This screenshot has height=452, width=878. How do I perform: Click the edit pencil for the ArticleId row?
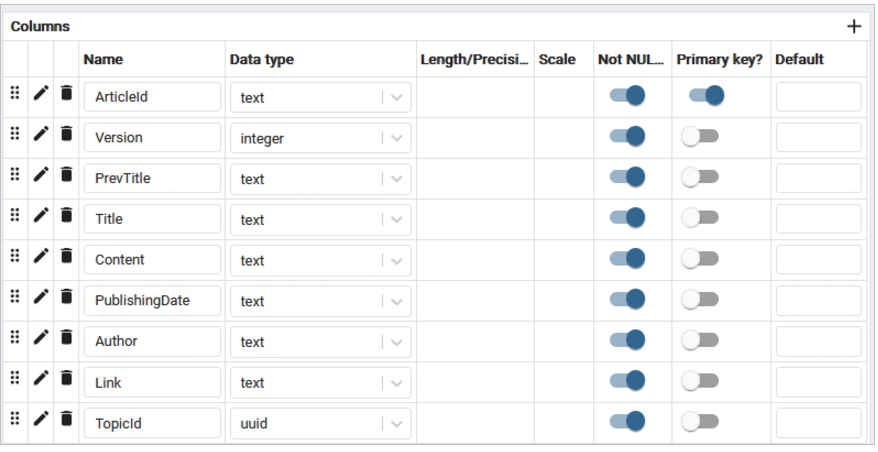coord(41,93)
